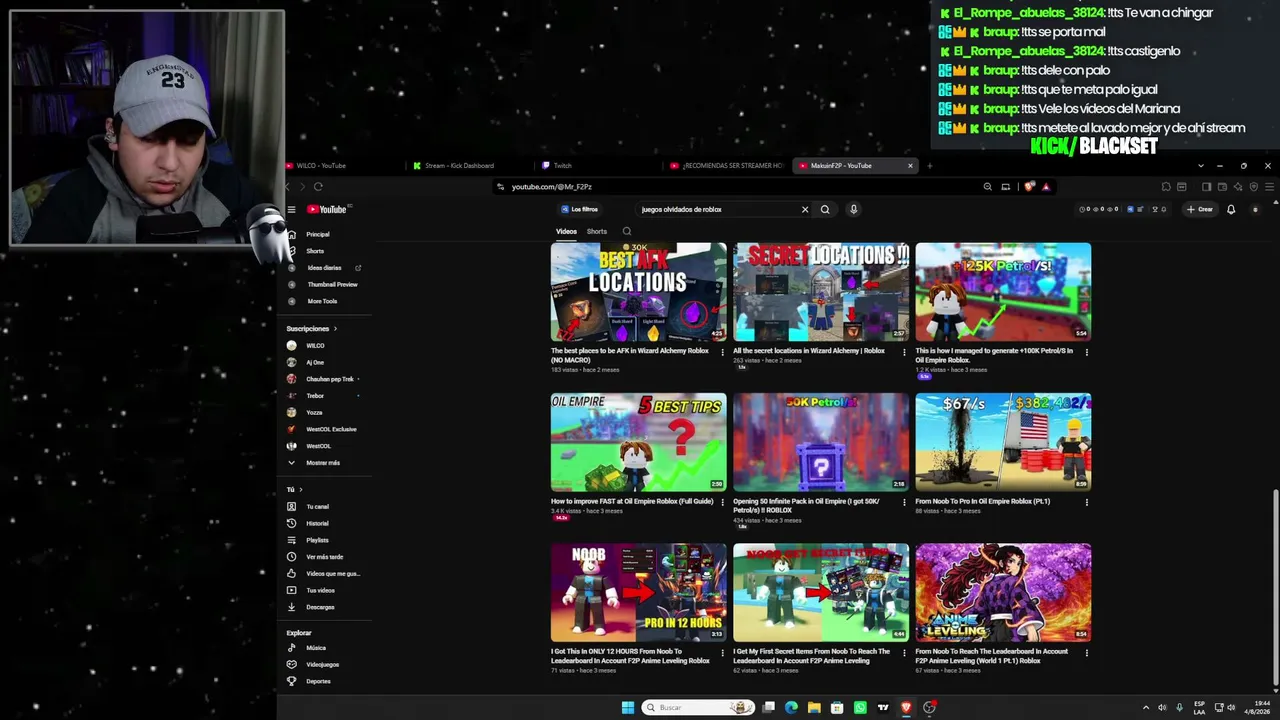
Task: Open liked videos thumbs-up icon
Action: 291,574
